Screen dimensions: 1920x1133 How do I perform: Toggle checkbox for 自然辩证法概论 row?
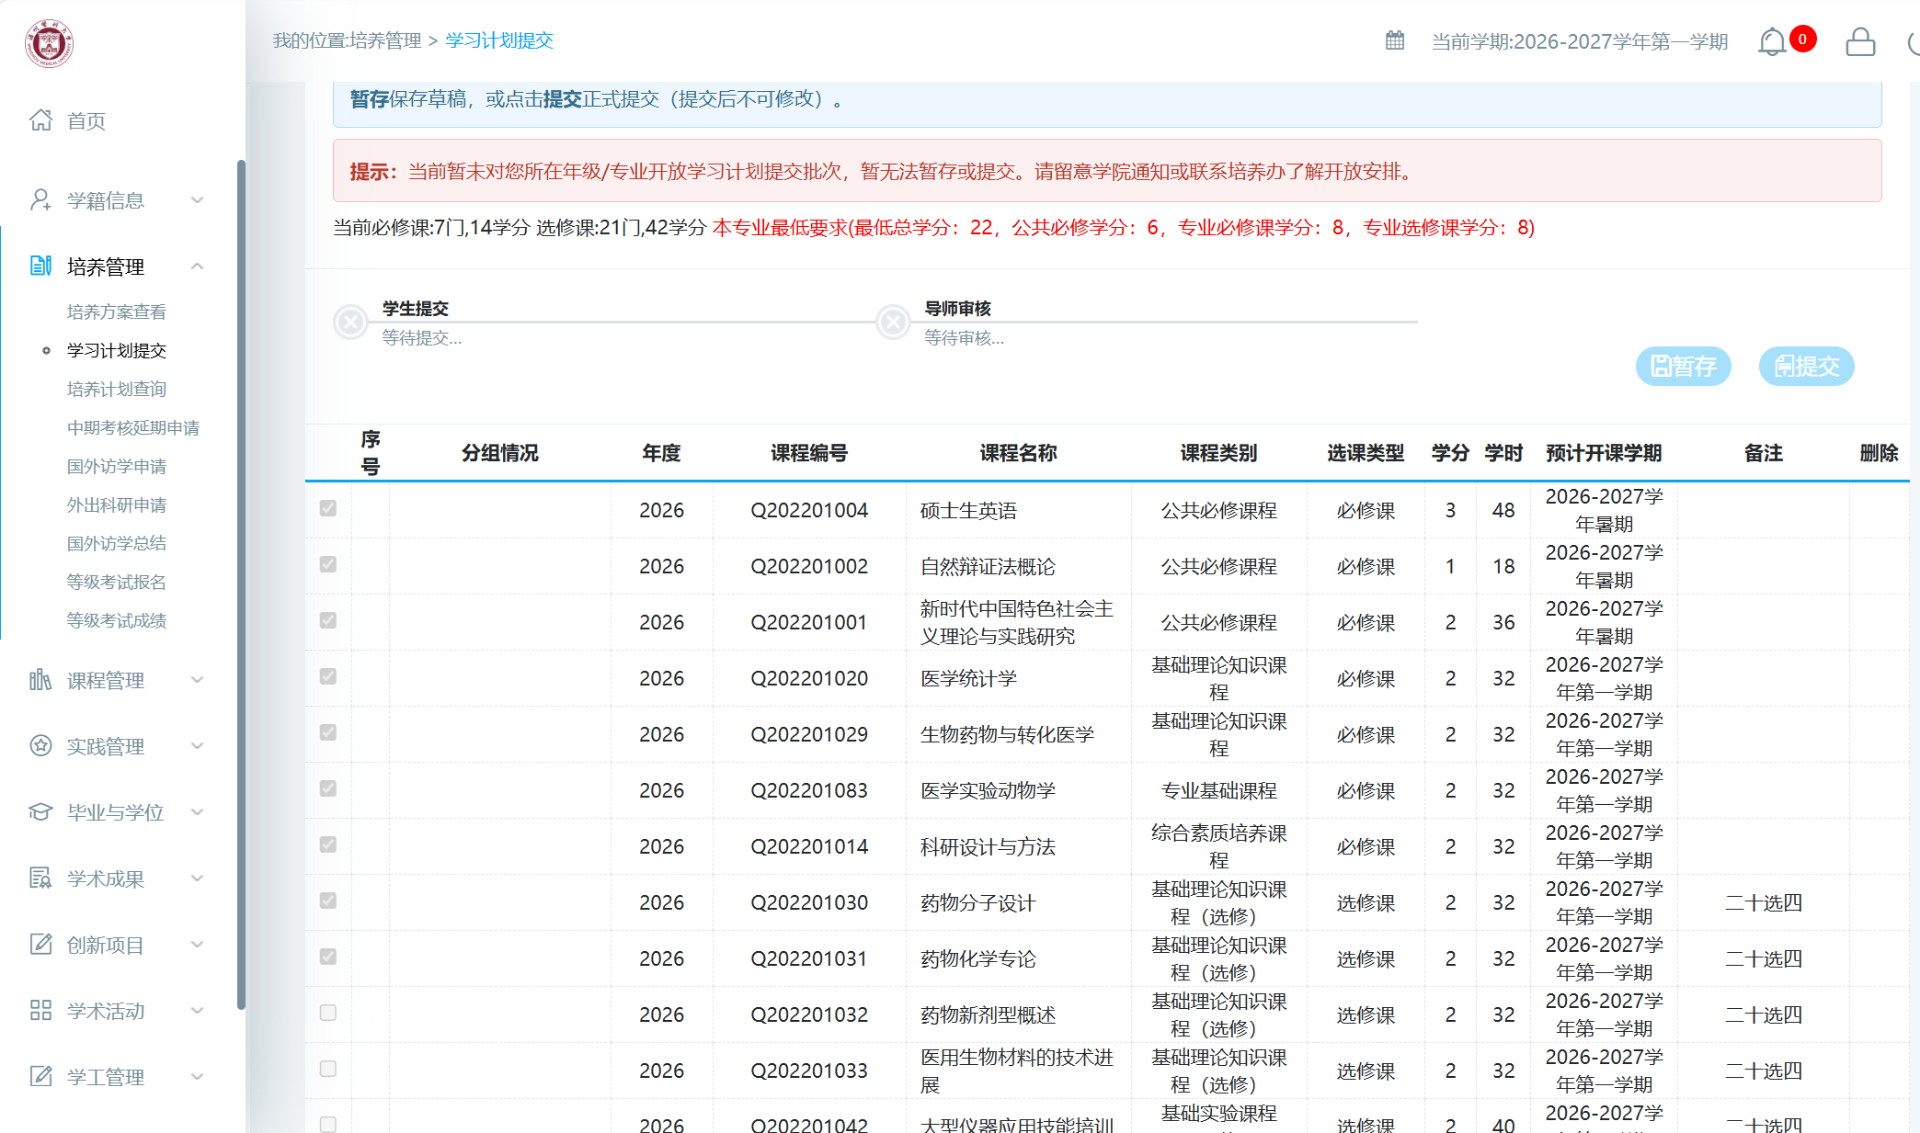[328, 564]
